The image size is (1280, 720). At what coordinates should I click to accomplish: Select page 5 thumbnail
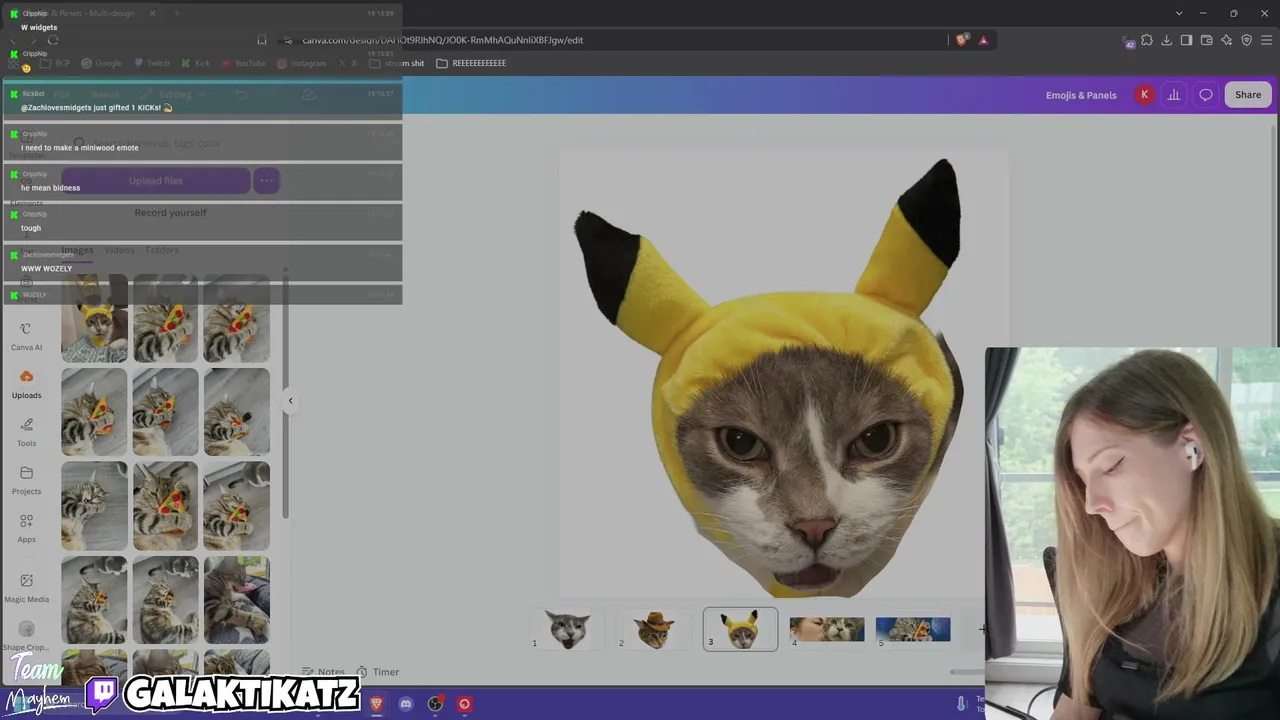(x=913, y=629)
